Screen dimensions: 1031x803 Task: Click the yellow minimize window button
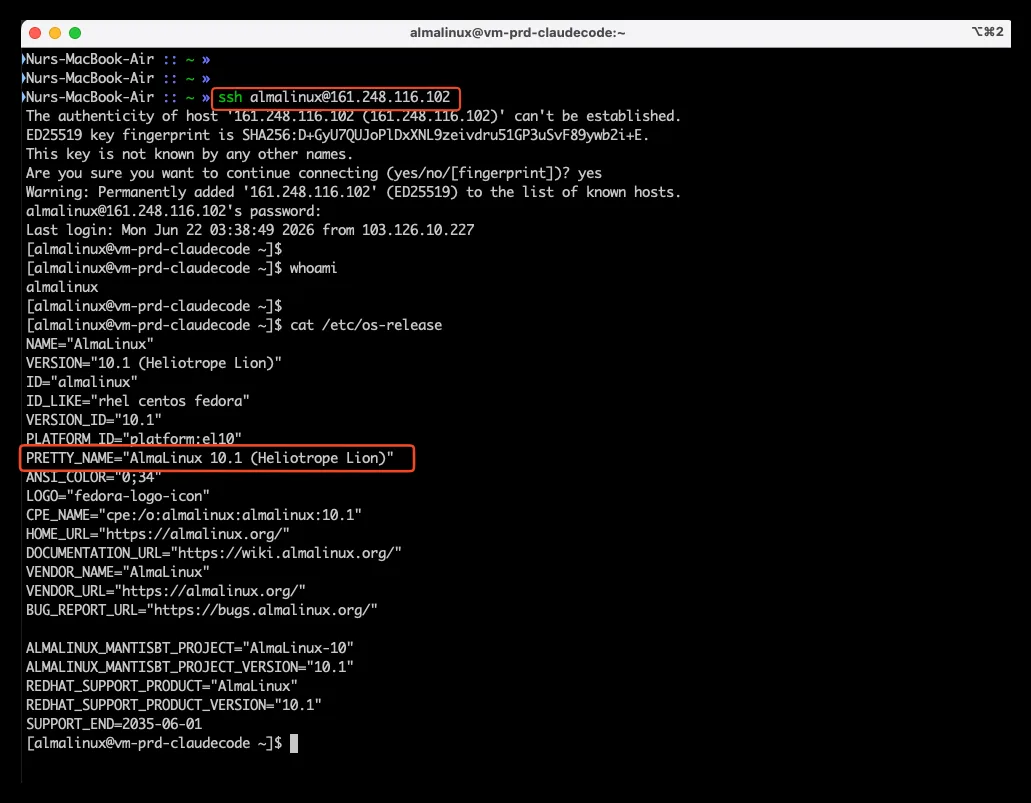pos(55,33)
